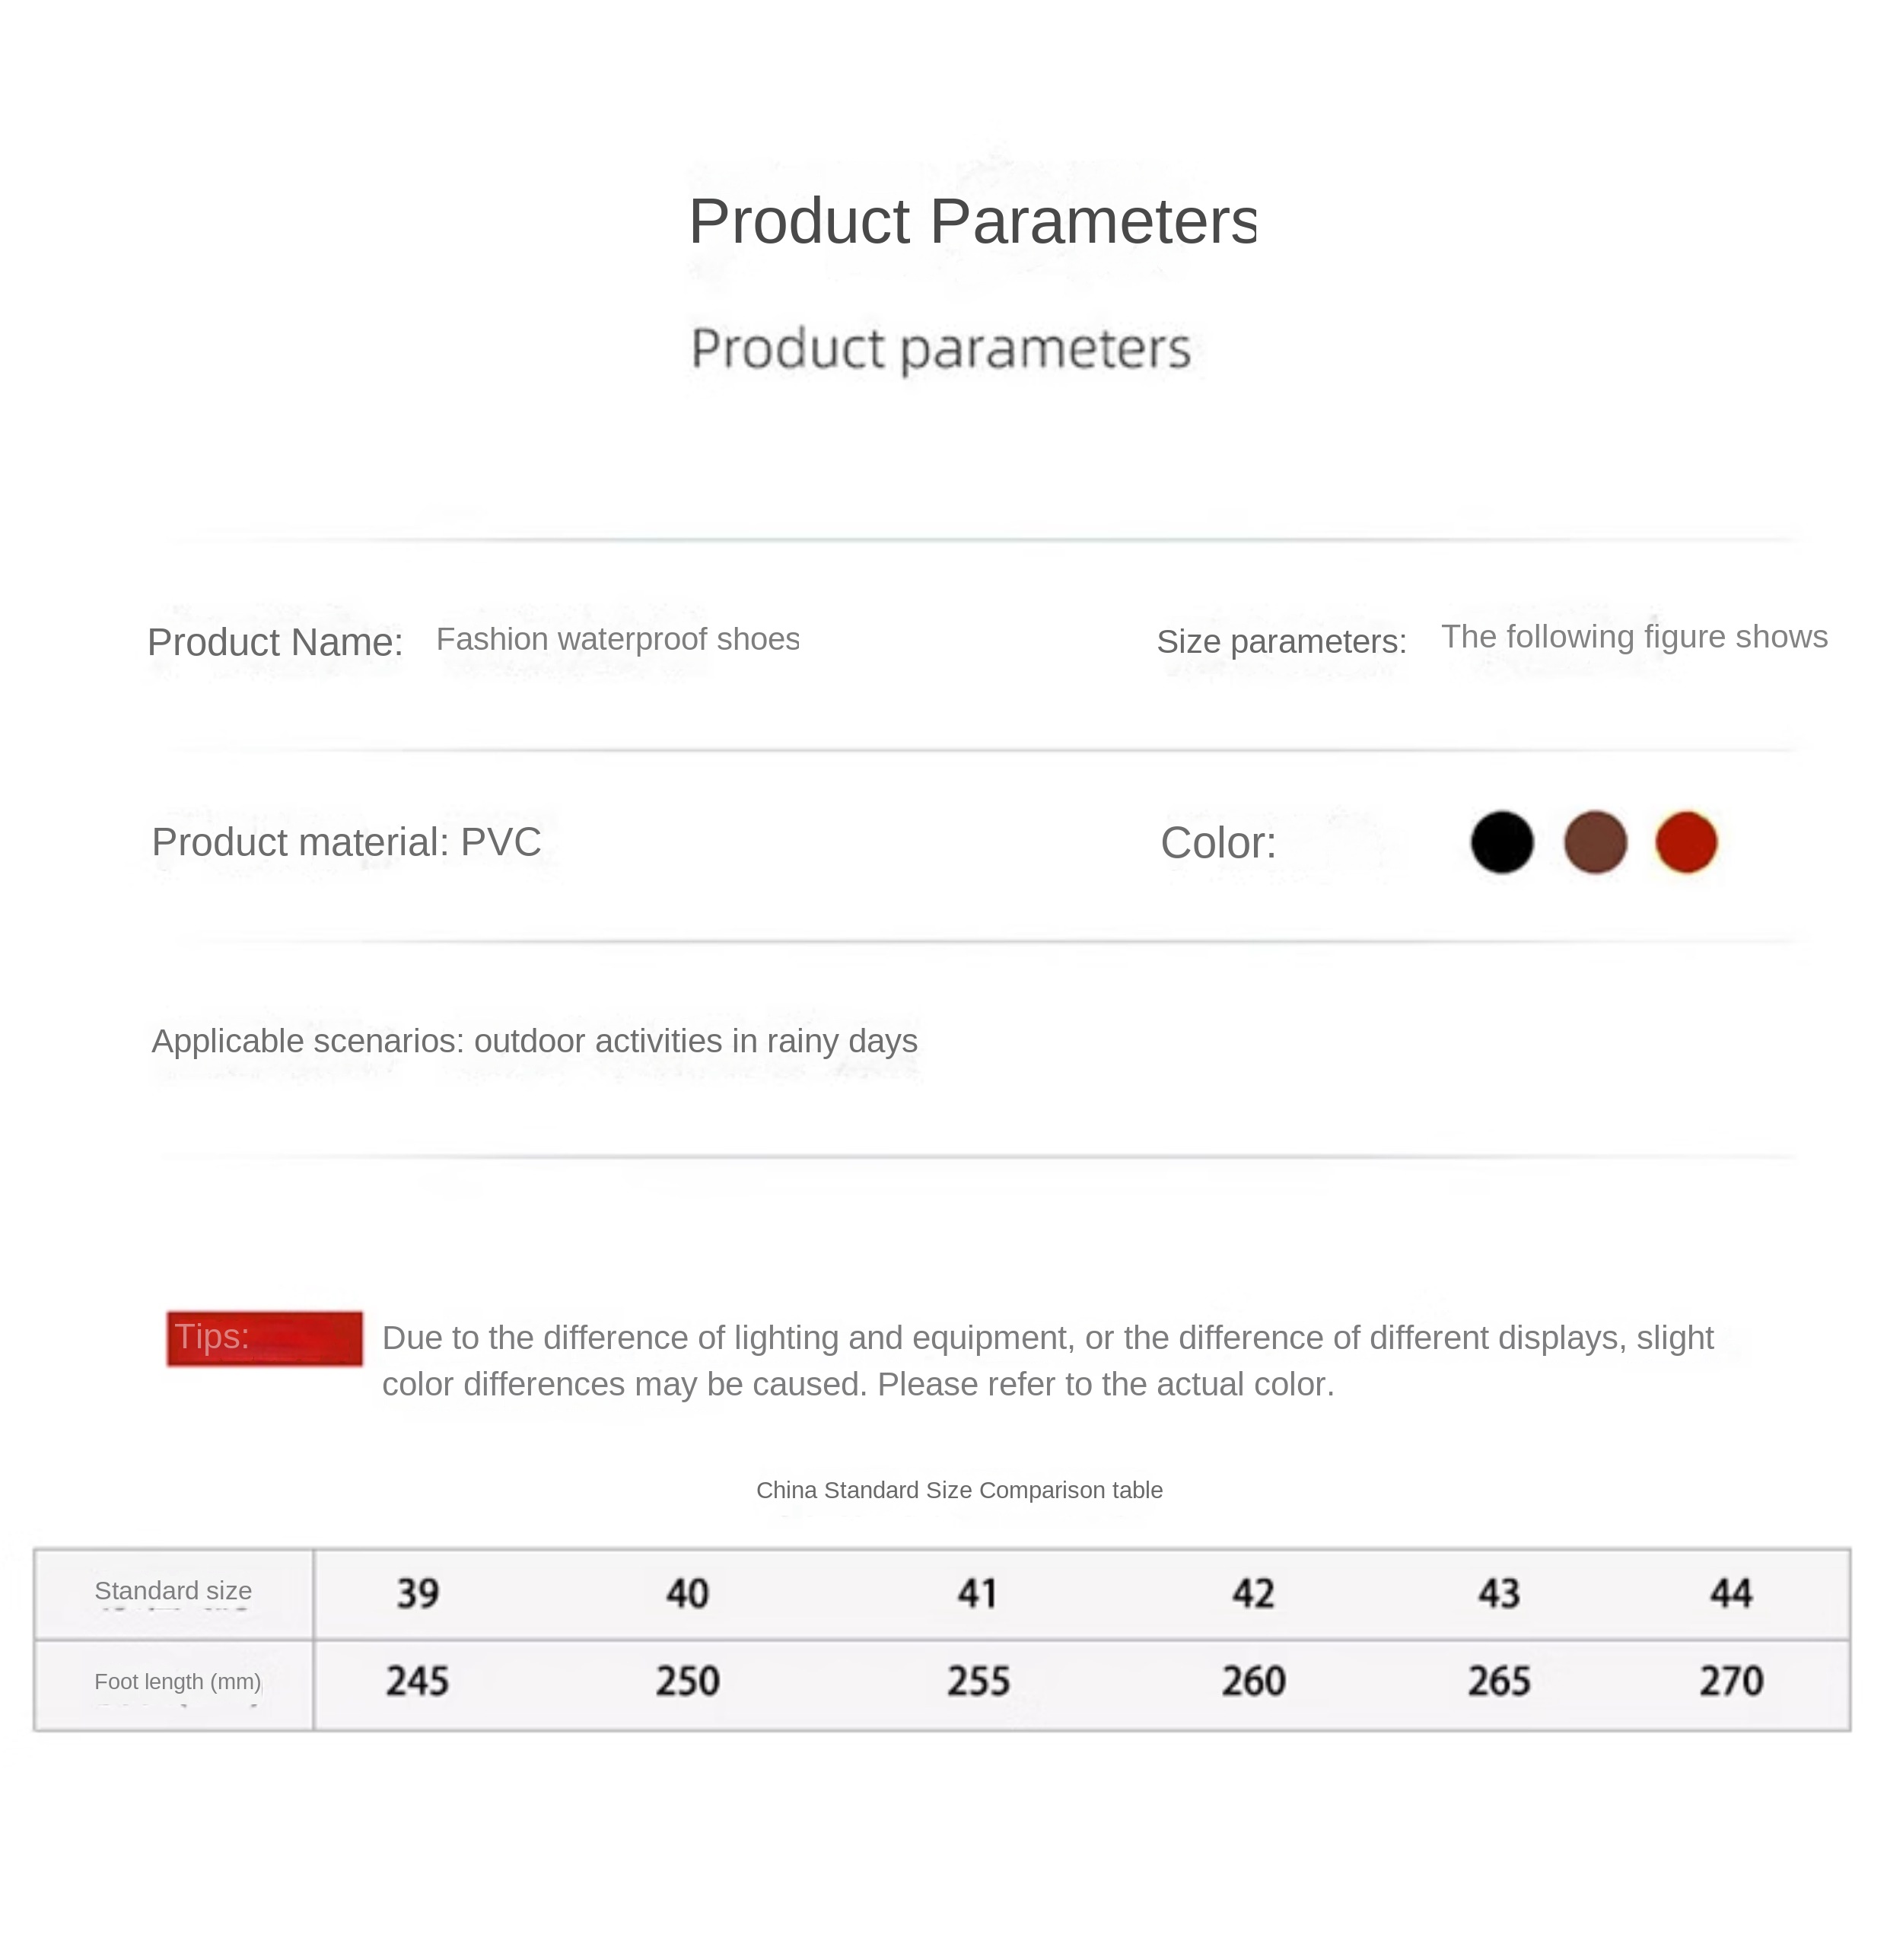Click the black color swatch
The image size is (1887, 1960).
click(1501, 842)
